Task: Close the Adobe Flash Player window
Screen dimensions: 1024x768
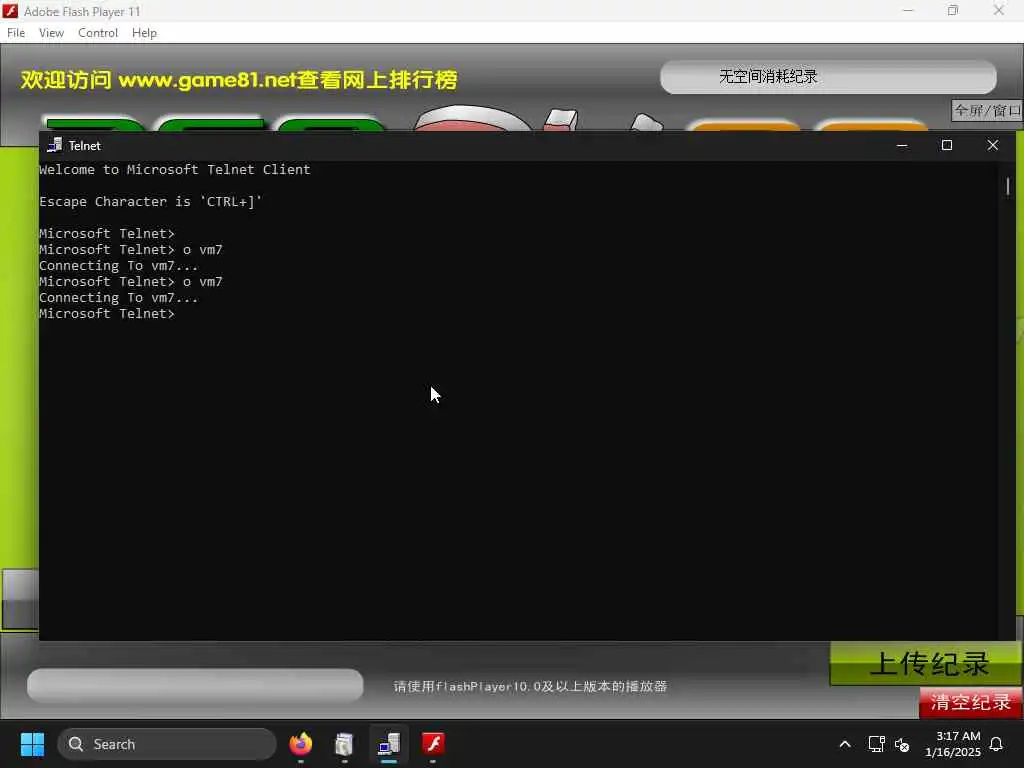Action: click(999, 10)
